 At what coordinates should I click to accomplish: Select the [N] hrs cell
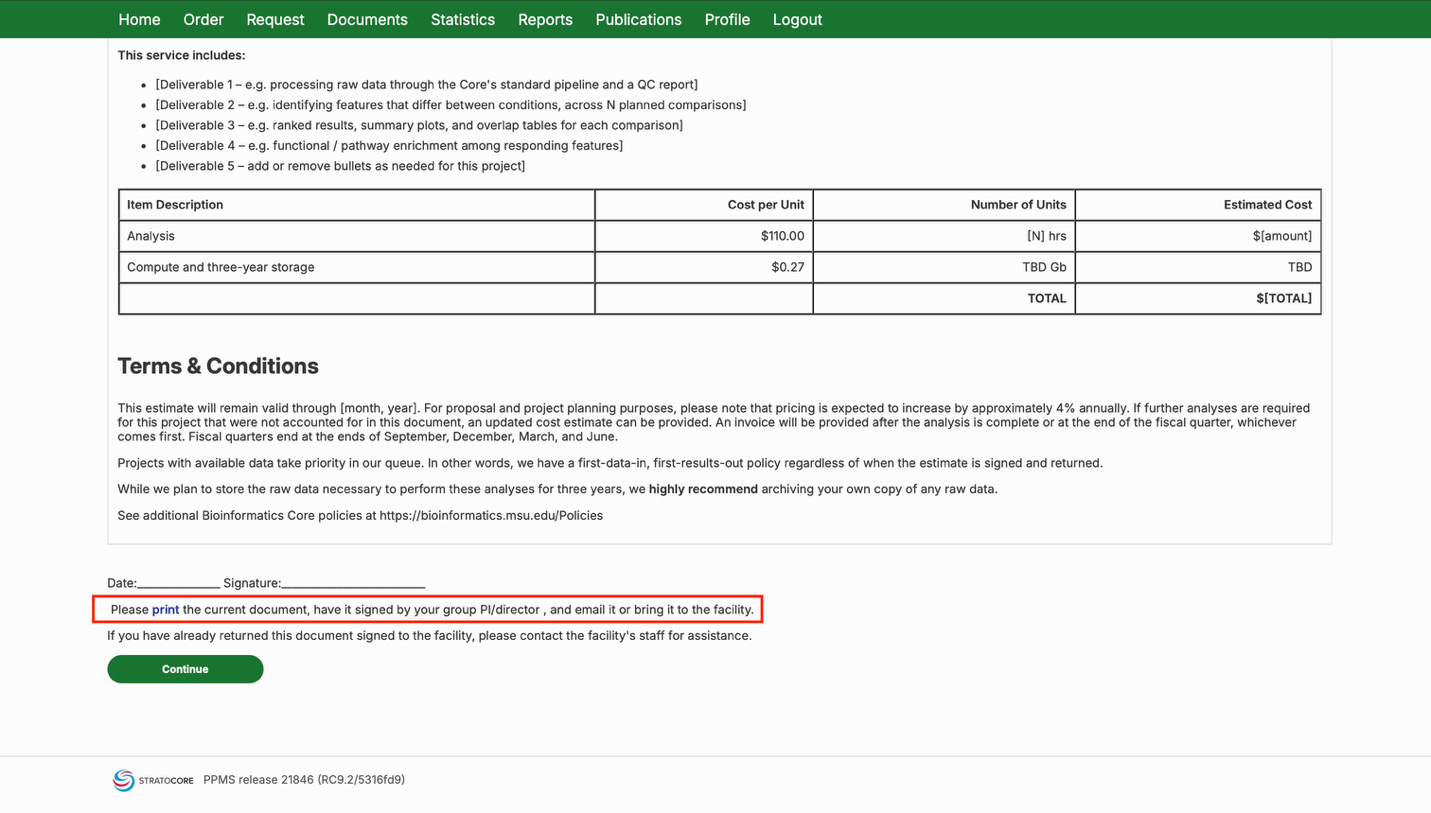[944, 236]
